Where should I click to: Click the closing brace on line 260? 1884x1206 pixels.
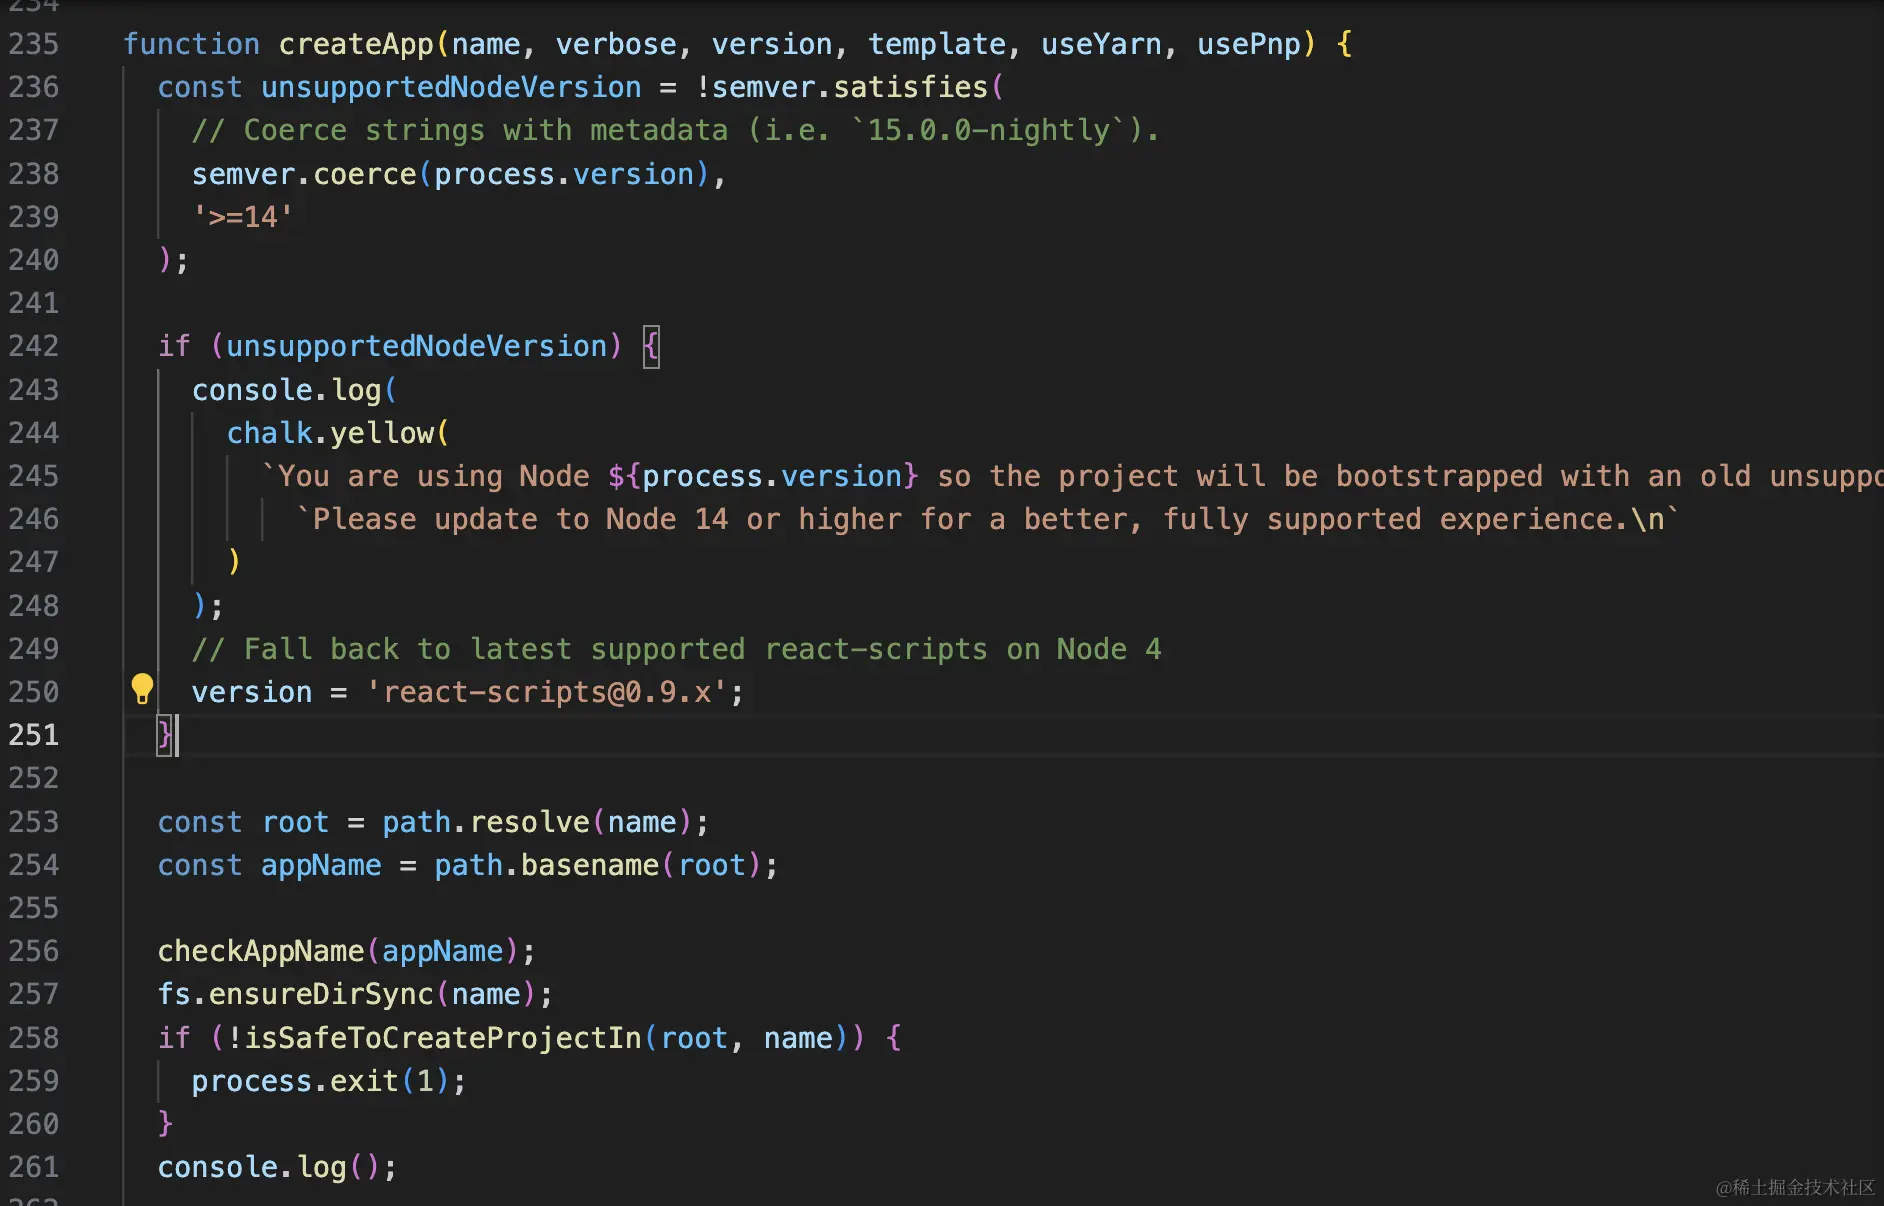click(165, 1124)
